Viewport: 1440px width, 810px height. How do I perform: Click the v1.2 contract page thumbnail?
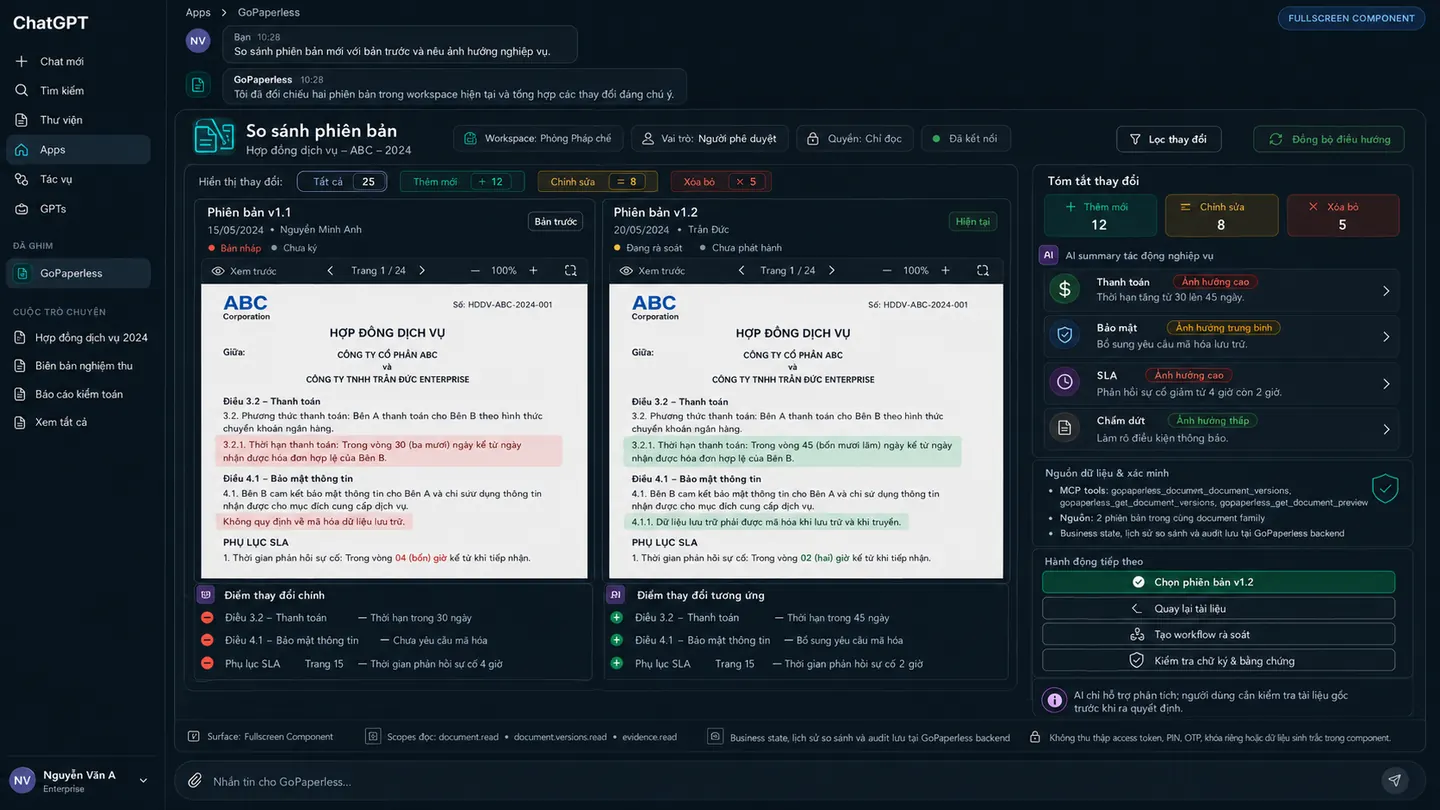click(806, 431)
